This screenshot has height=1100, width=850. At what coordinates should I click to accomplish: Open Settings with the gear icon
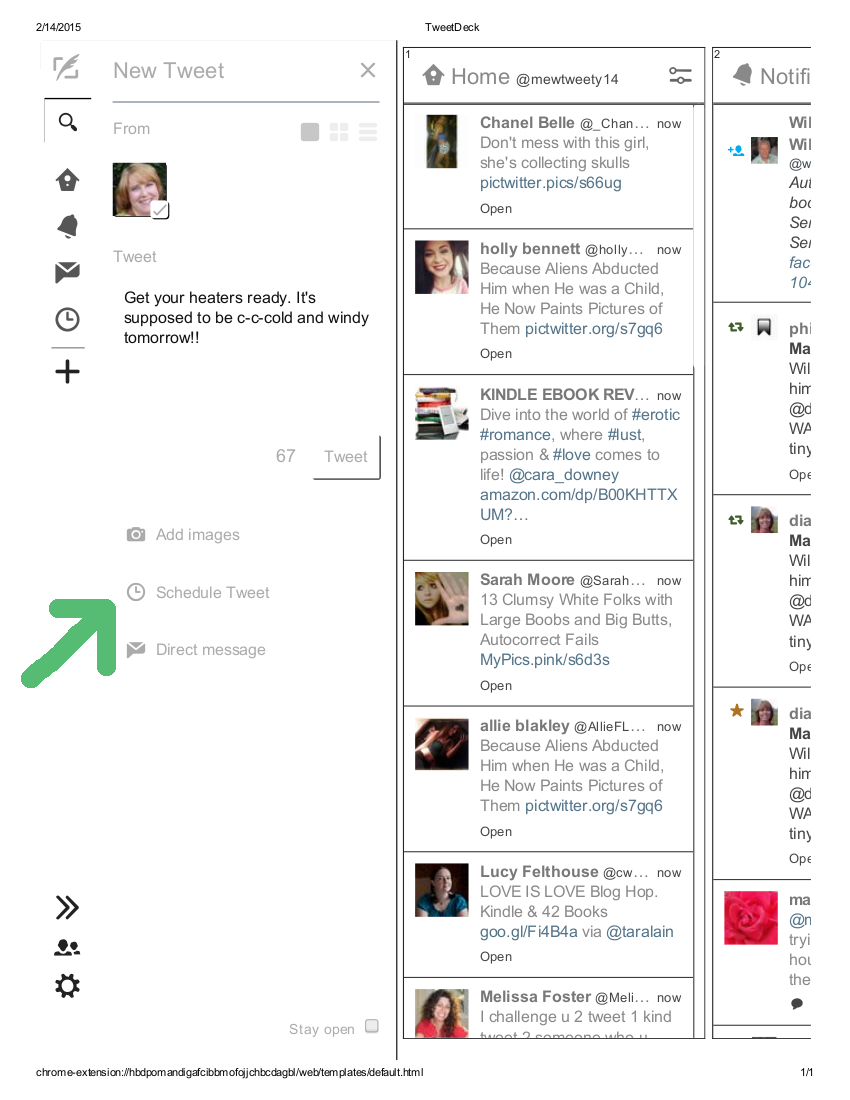(67, 986)
